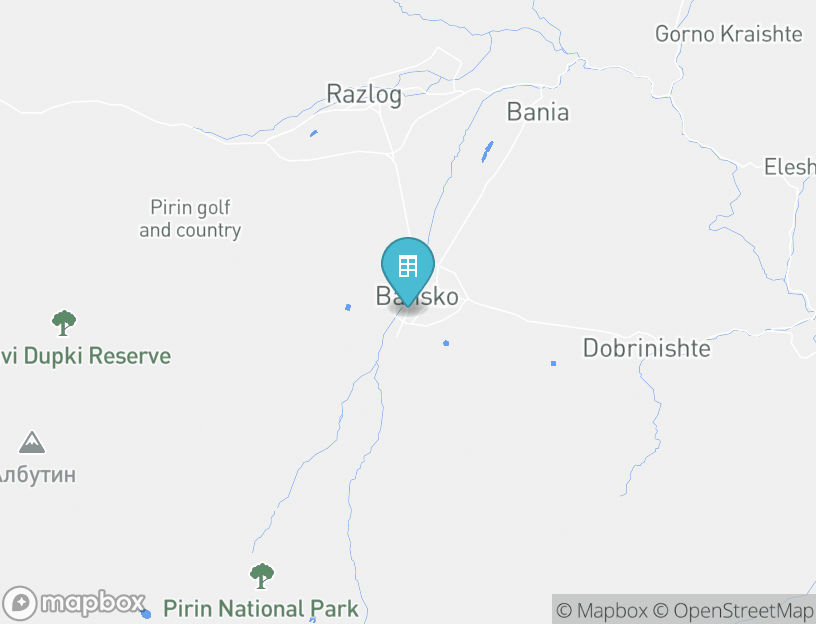Select Pirin golf and country label

(190, 219)
